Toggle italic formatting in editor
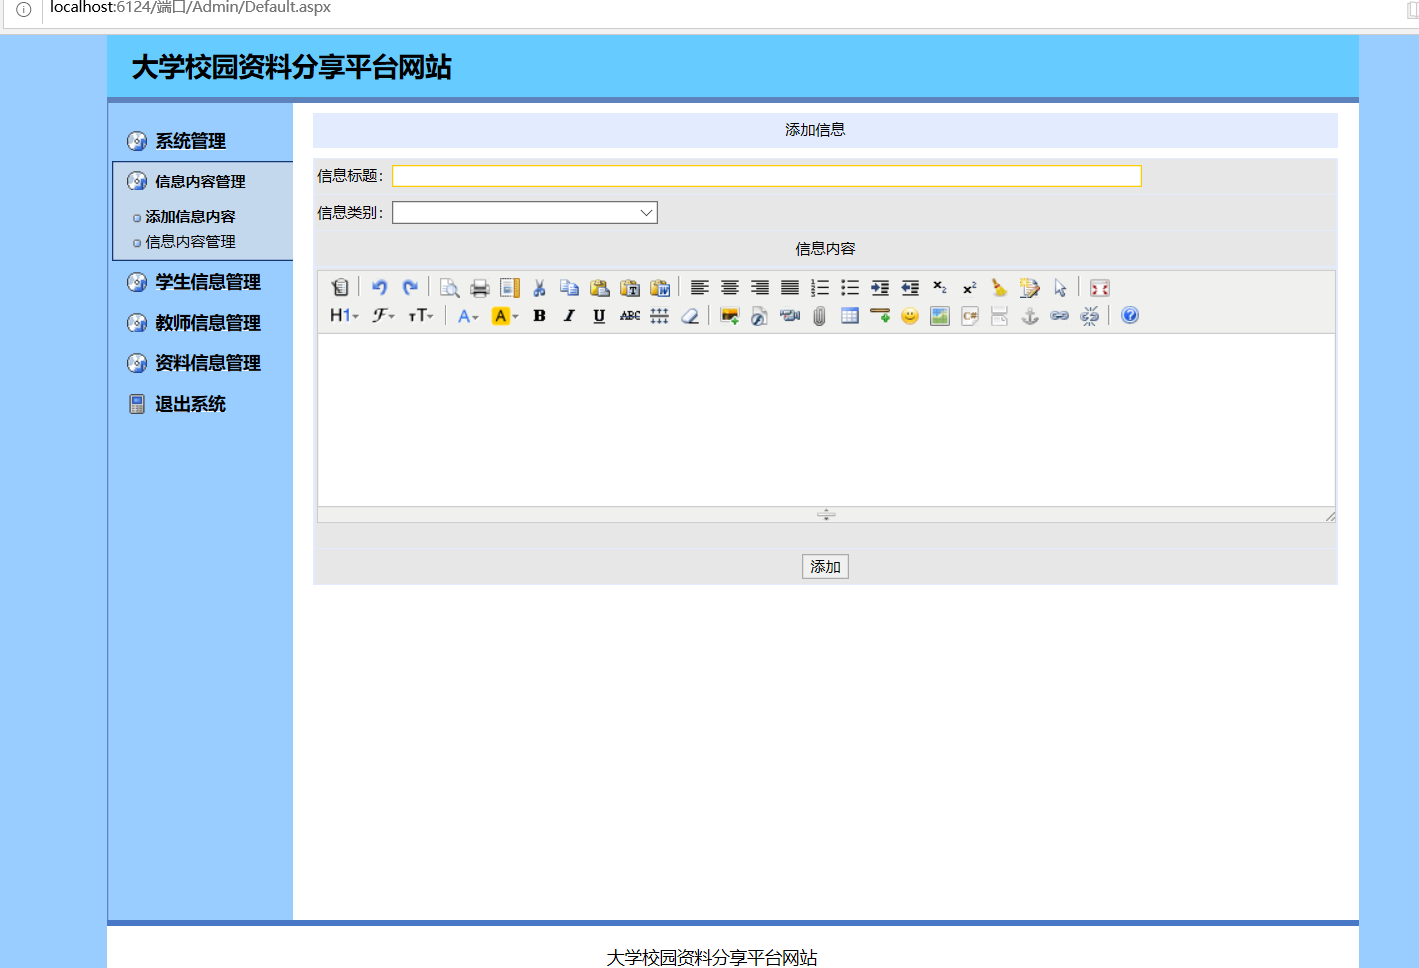 (x=569, y=316)
